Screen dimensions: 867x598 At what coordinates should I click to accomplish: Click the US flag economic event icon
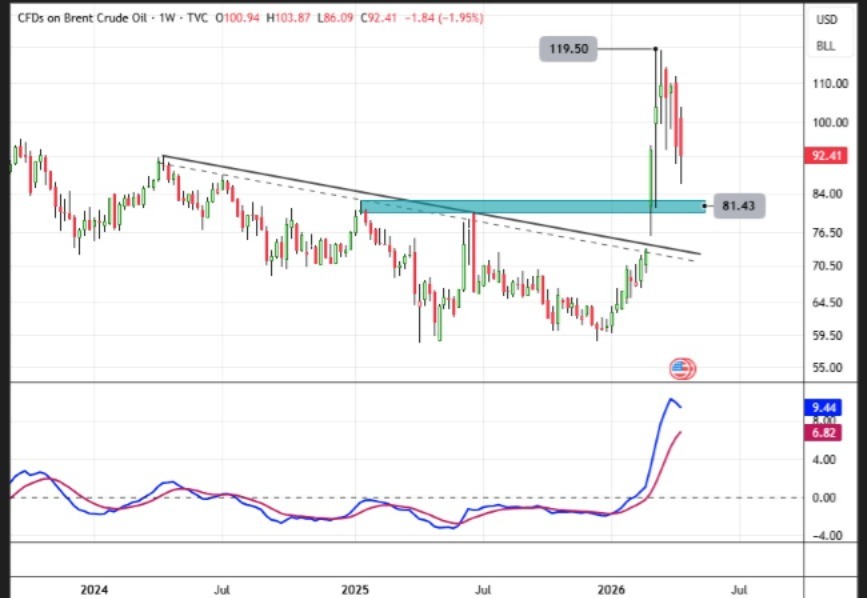point(681,369)
